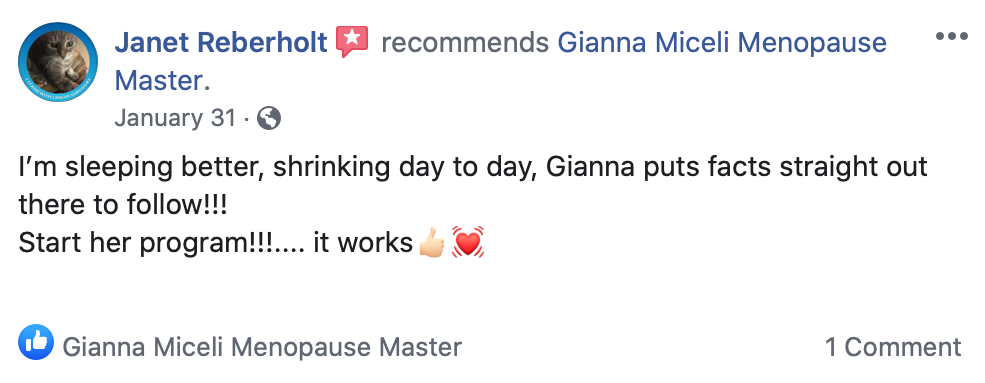The height and width of the screenshot is (383, 985).
Task: Click the blue Like reaction icon
Action: (x=36, y=342)
